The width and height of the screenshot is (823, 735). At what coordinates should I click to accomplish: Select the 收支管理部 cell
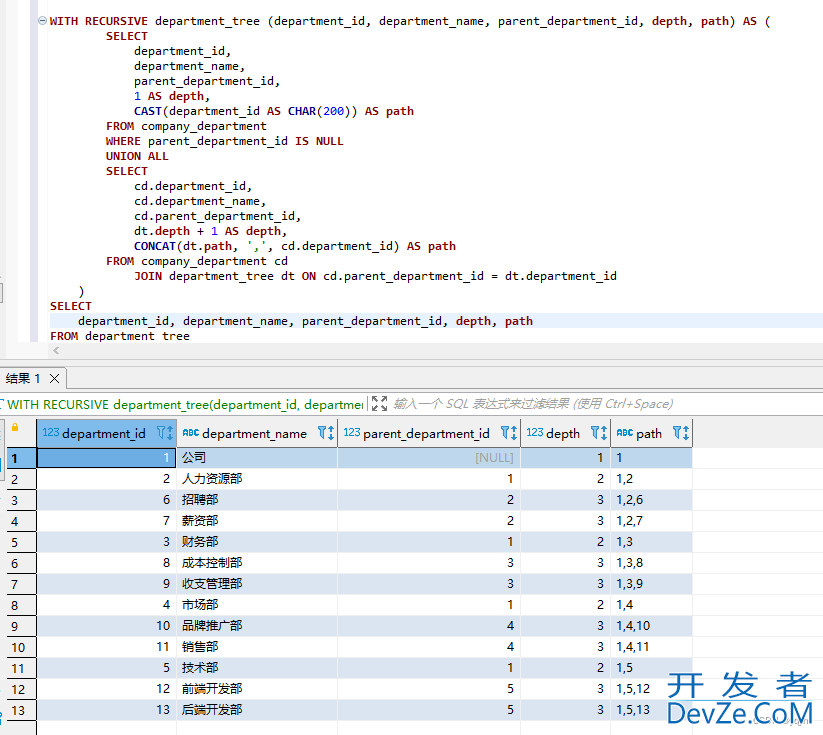(x=257, y=584)
